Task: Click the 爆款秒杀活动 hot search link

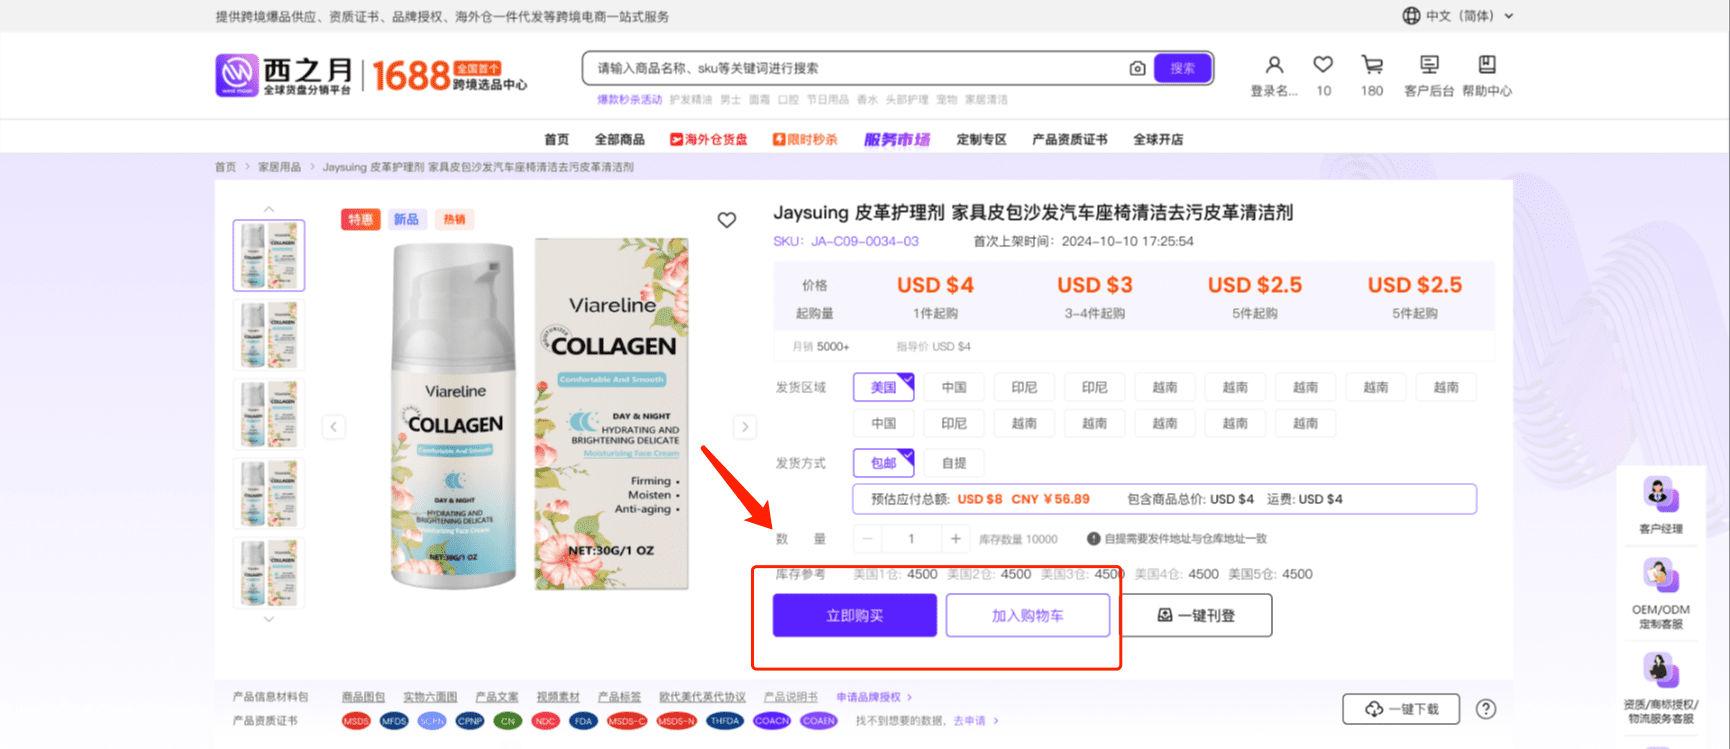Action: [x=630, y=100]
